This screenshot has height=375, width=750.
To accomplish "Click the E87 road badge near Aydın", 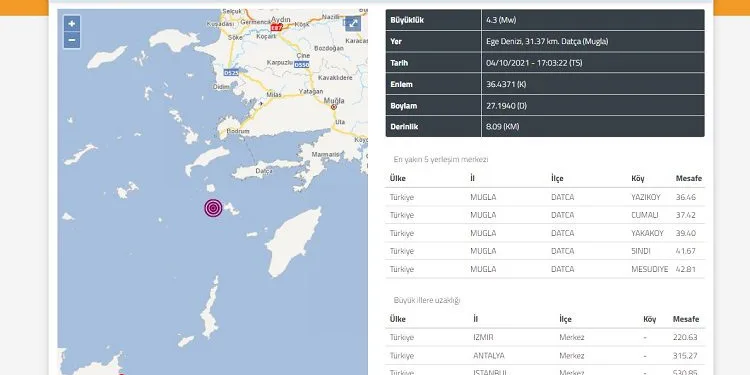I will [276, 28].
